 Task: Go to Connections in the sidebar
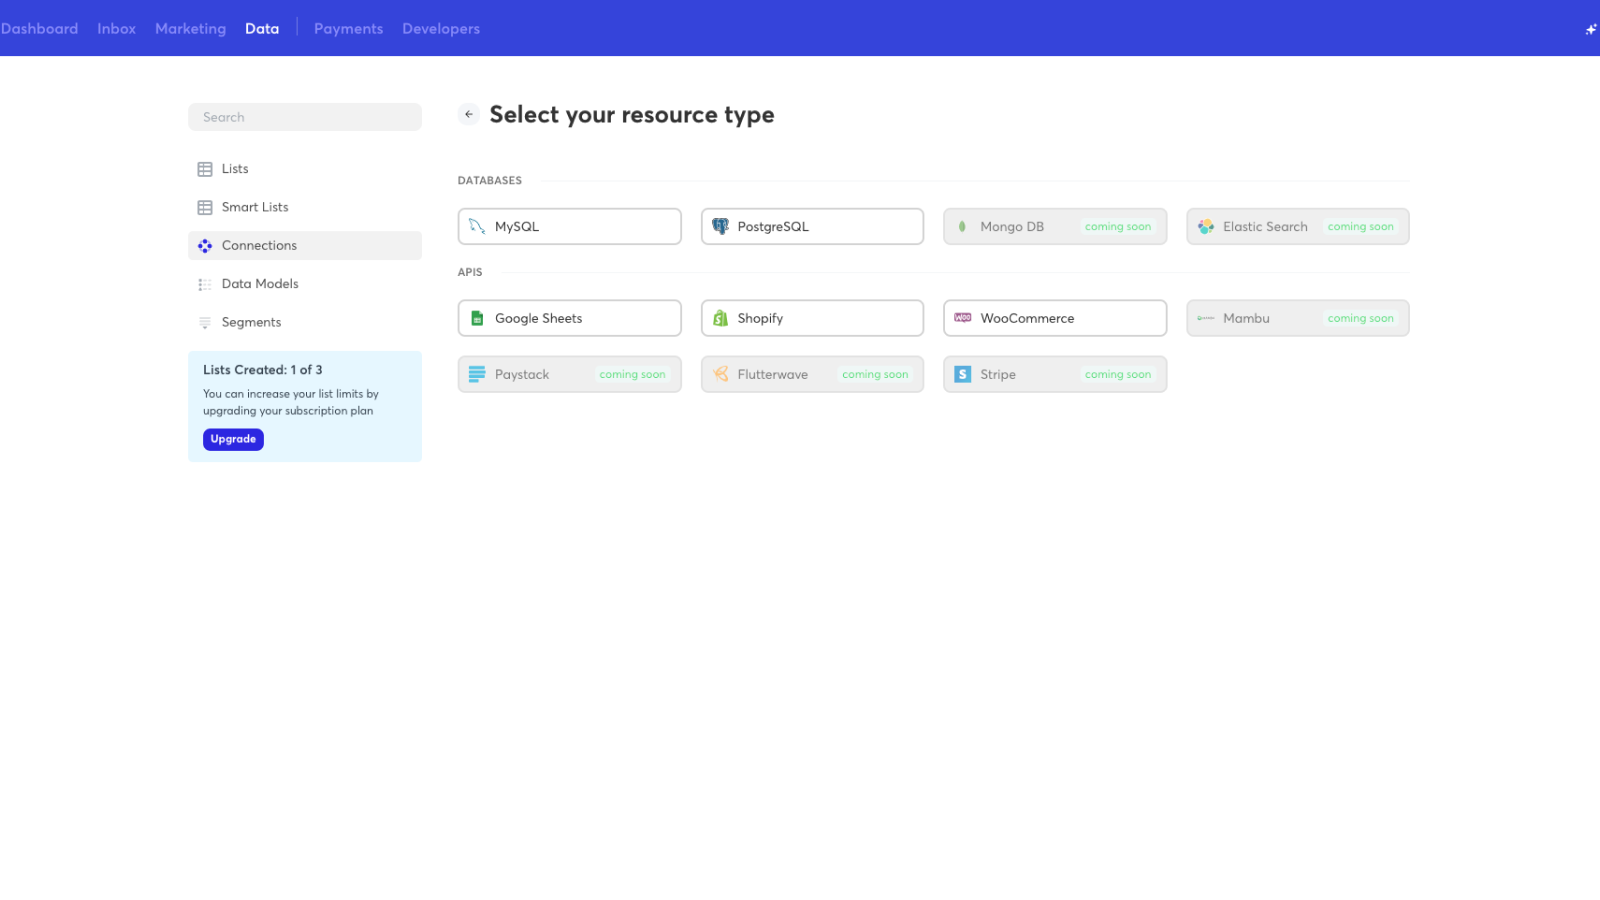pos(259,246)
